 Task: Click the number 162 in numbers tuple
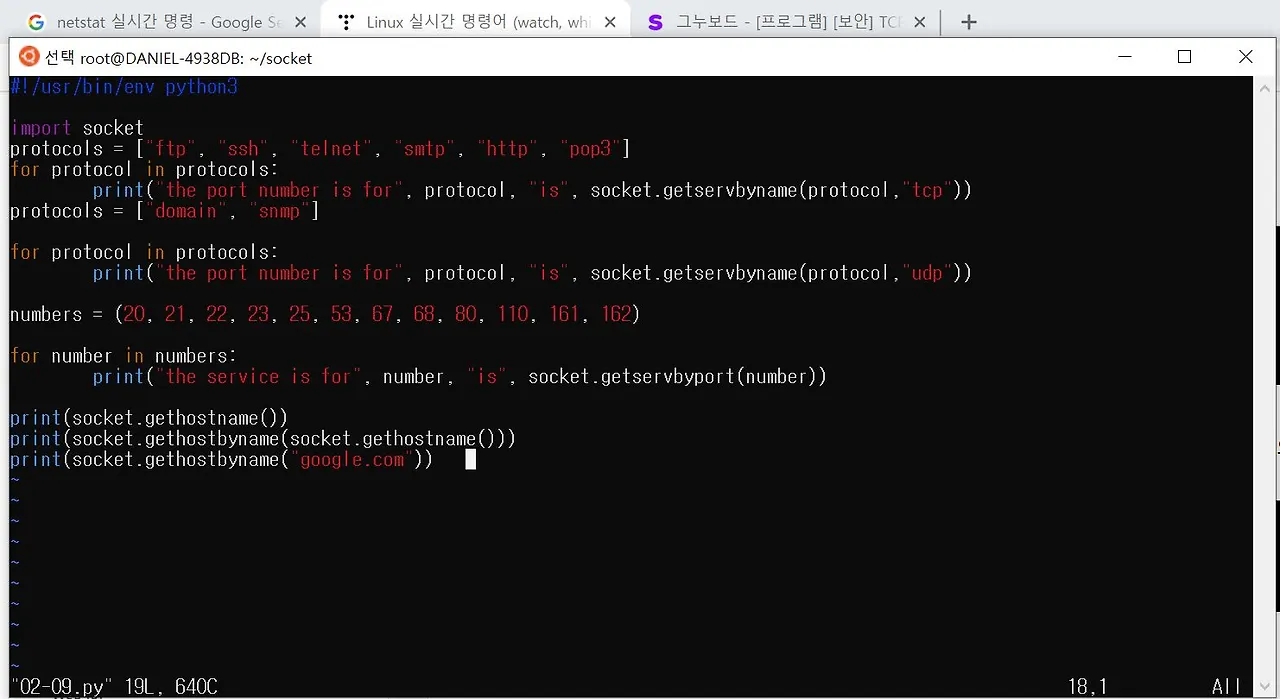coord(616,314)
